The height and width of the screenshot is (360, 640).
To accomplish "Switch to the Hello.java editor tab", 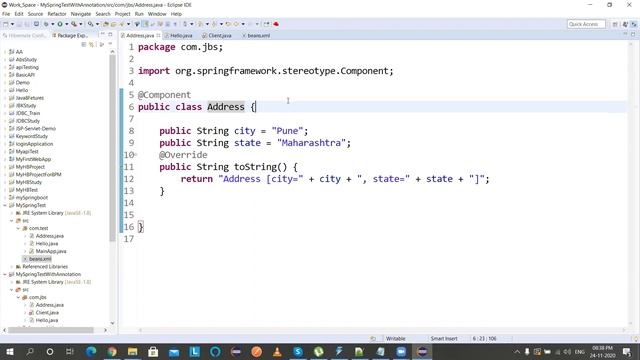I will pos(178,36).
